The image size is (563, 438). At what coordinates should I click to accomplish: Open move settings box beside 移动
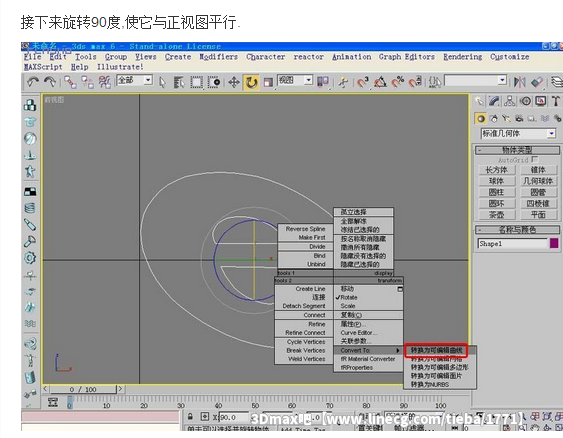400,289
